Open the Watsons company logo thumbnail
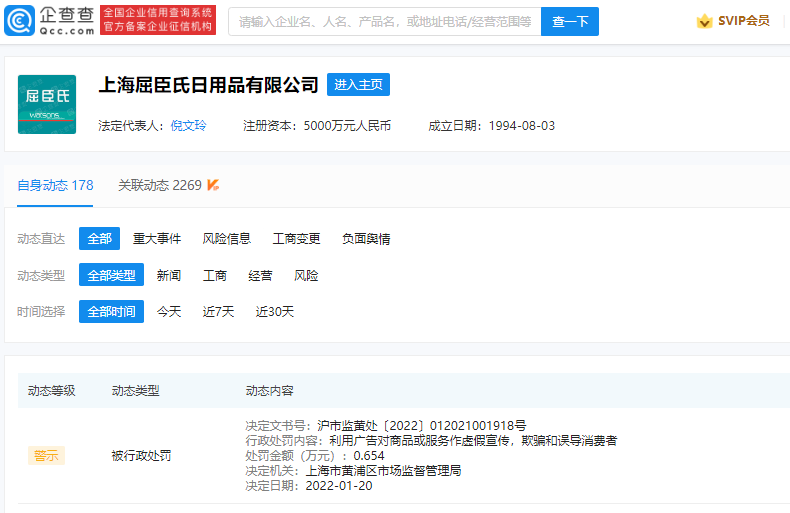The width and height of the screenshot is (790, 513). (x=47, y=104)
